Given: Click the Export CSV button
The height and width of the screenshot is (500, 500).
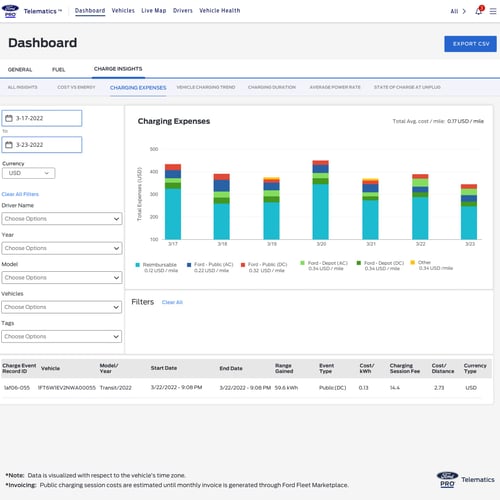Looking at the screenshot, I should (x=470, y=44).
